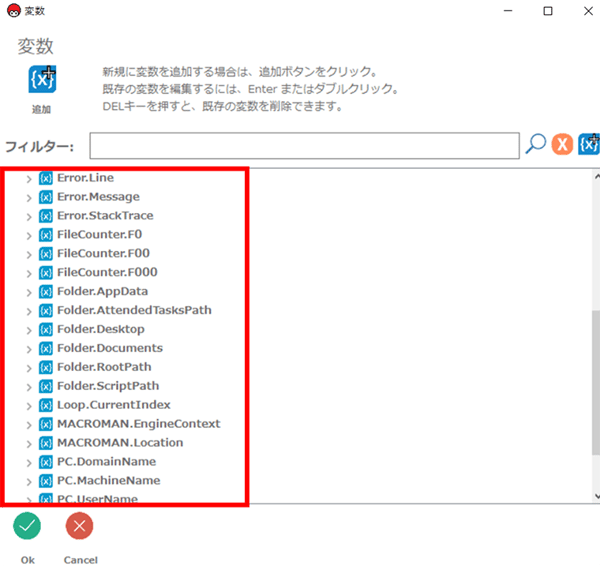Select the FileCounter.F0 variable row
Image resolution: width=600 pixels, height=566 pixels.
(99, 235)
